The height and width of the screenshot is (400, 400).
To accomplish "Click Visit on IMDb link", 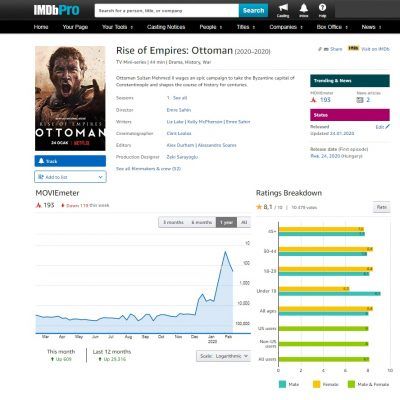I will coord(375,49).
